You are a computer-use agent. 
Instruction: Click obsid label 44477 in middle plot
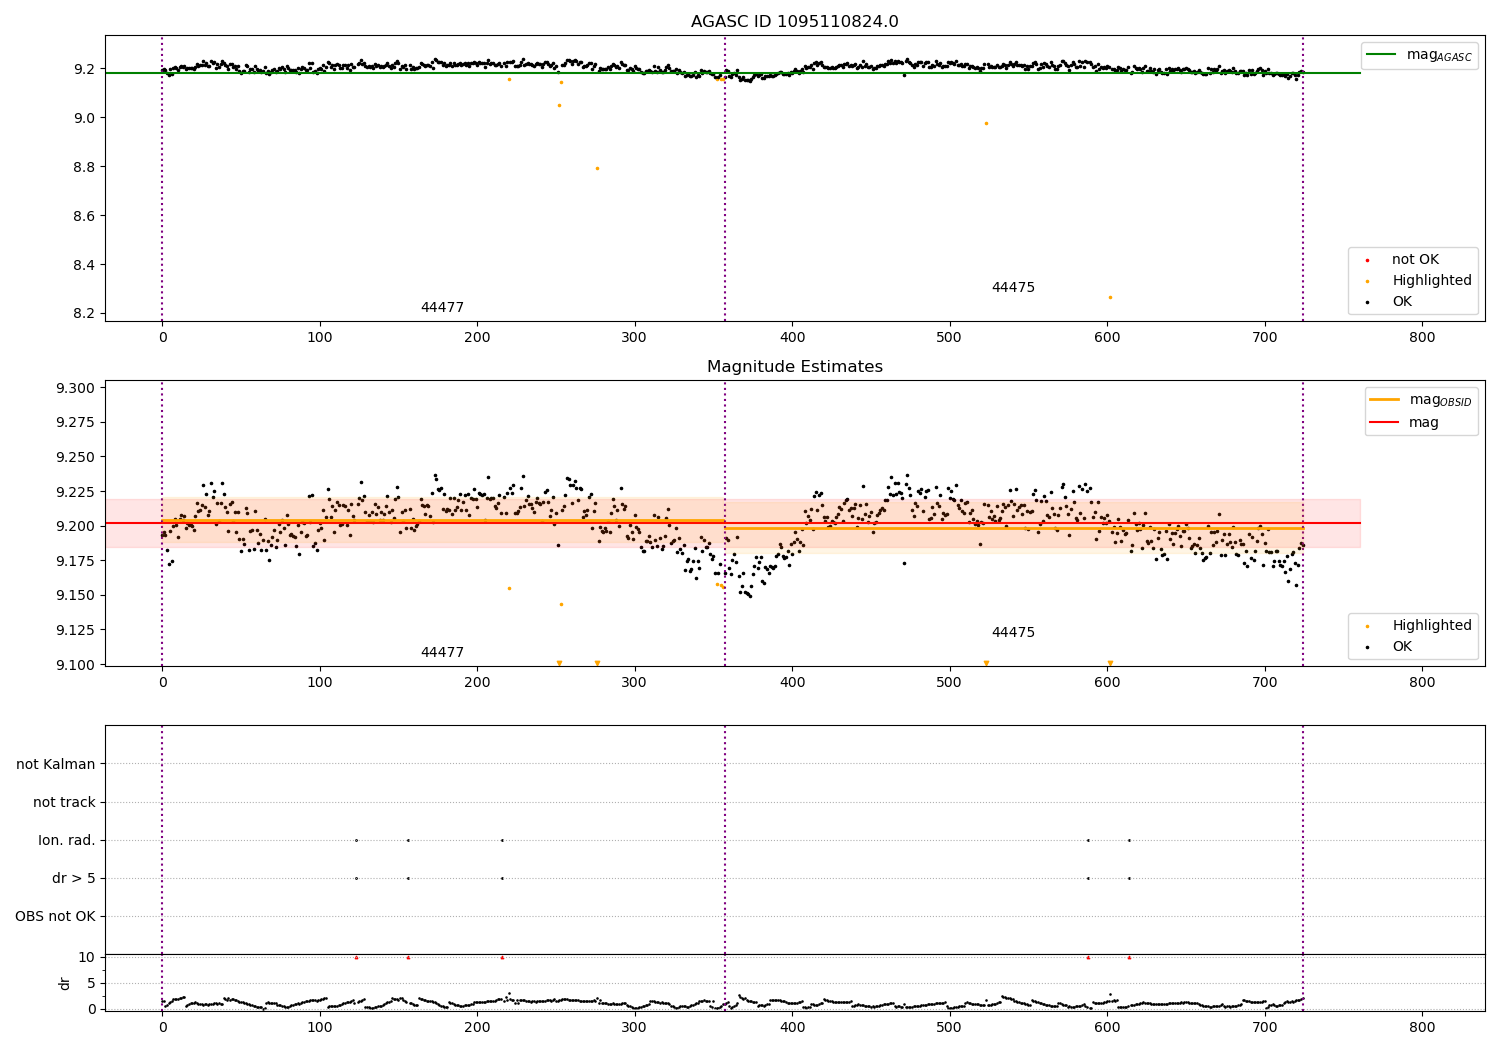tap(442, 653)
